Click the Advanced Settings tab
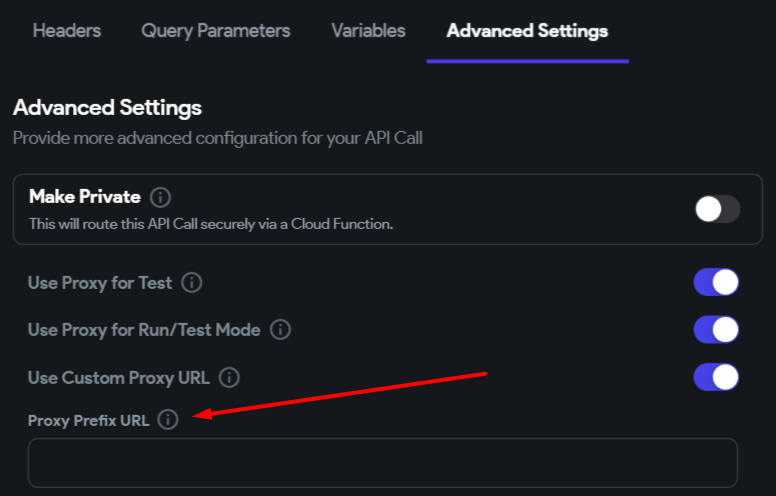 (x=527, y=31)
